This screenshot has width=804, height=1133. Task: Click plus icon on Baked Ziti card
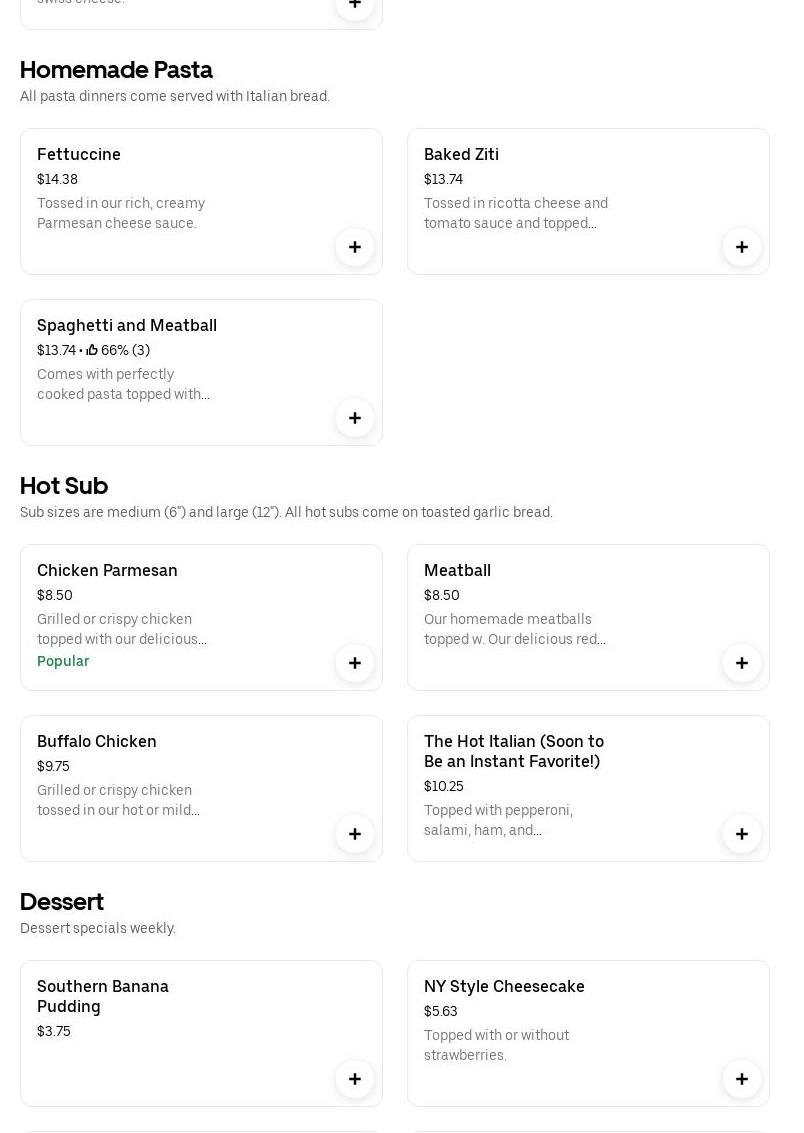(742, 247)
